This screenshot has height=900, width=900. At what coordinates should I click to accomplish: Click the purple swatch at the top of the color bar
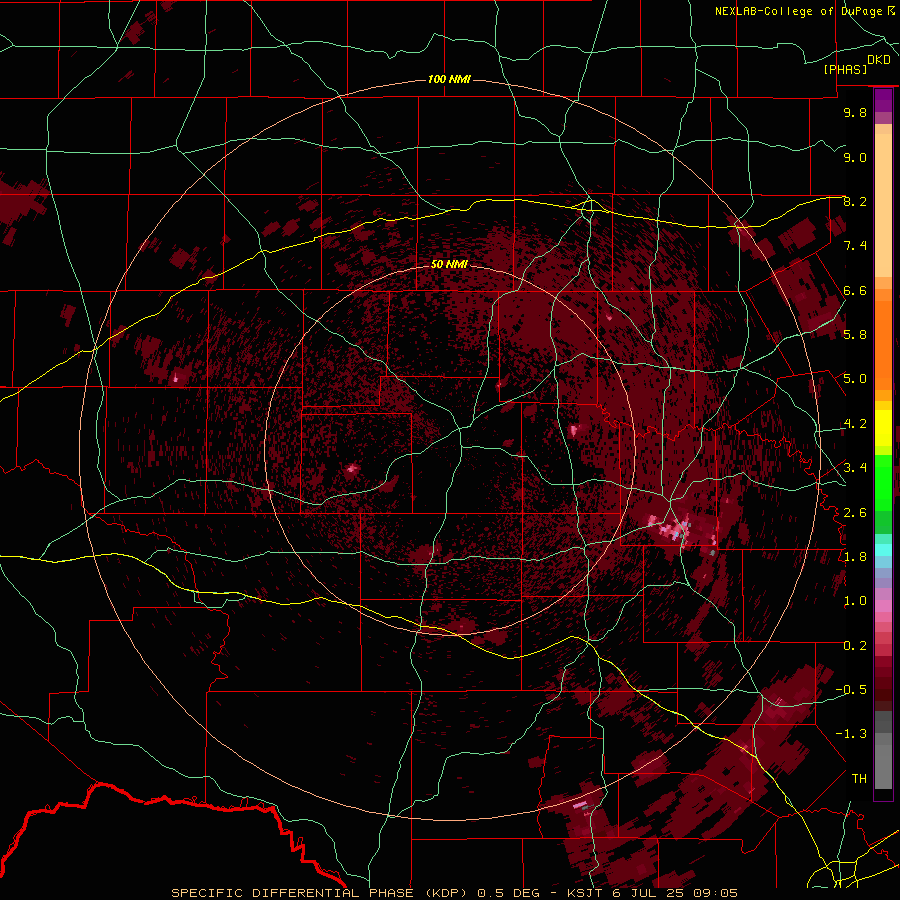(883, 100)
